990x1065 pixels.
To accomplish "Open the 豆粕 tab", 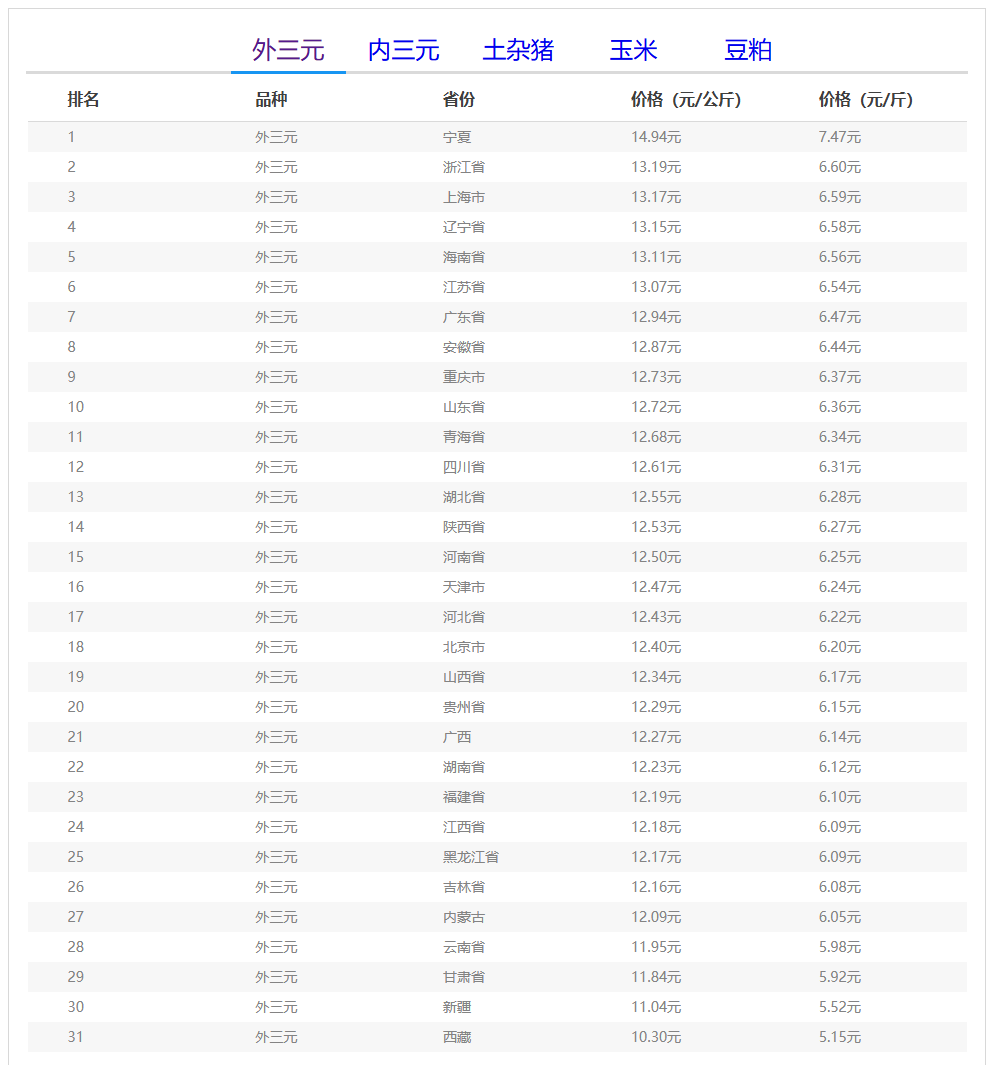I will pos(748,50).
